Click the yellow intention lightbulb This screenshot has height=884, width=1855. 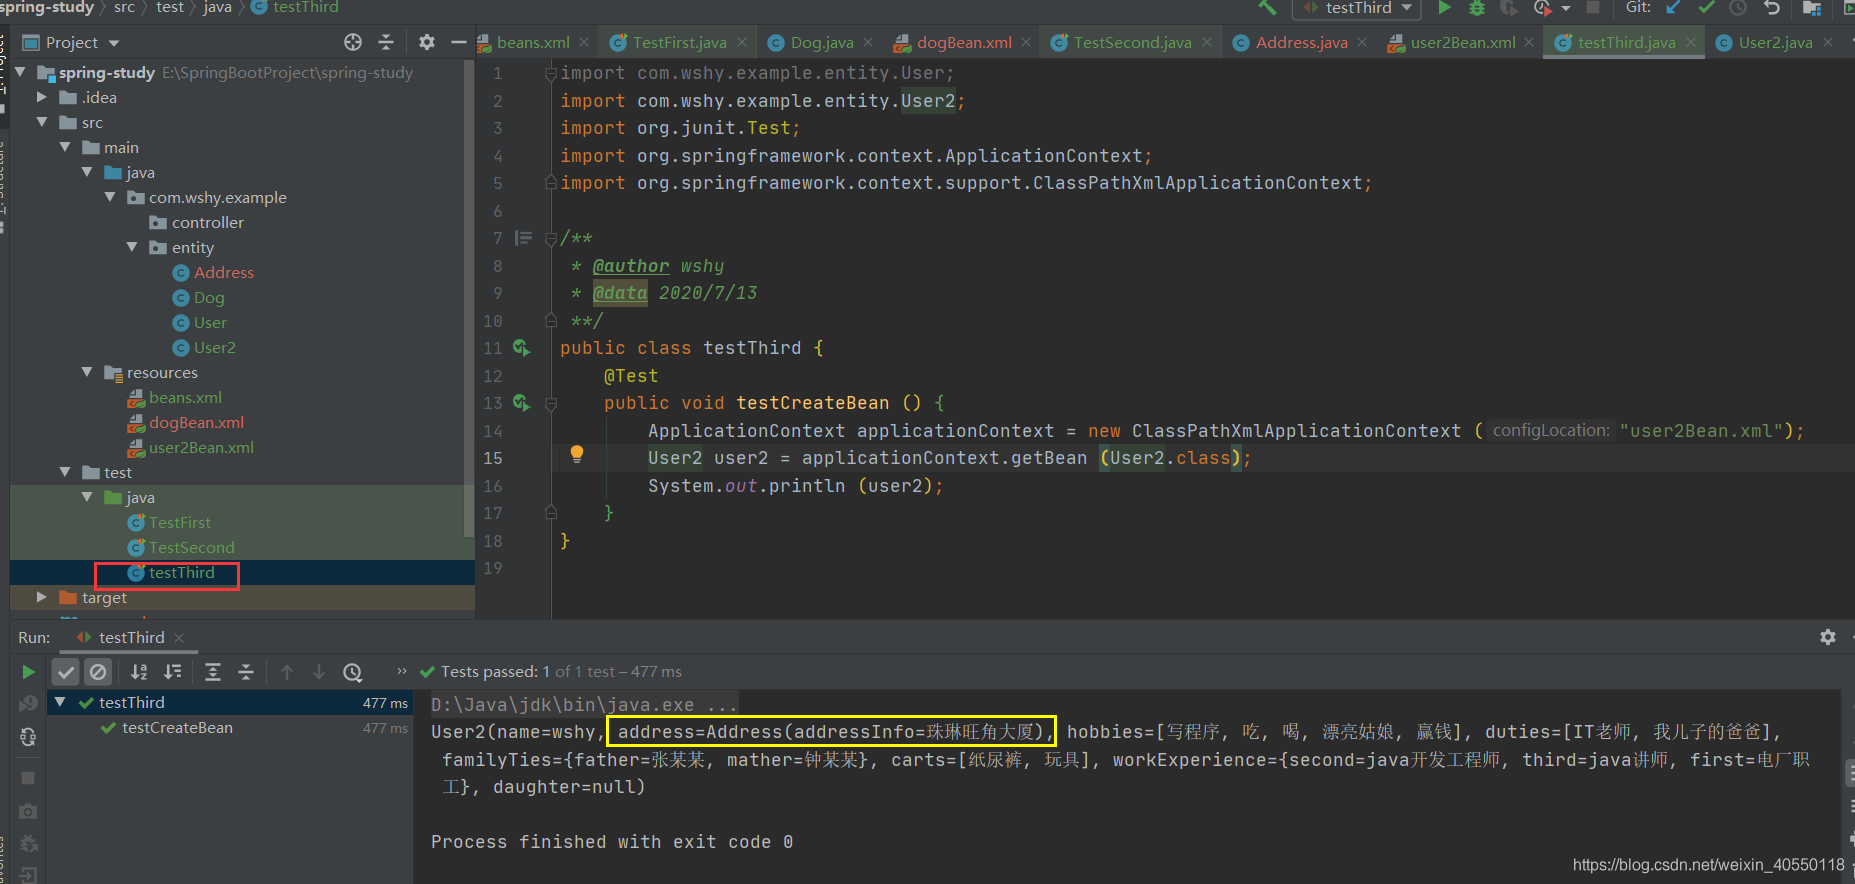[x=577, y=454]
